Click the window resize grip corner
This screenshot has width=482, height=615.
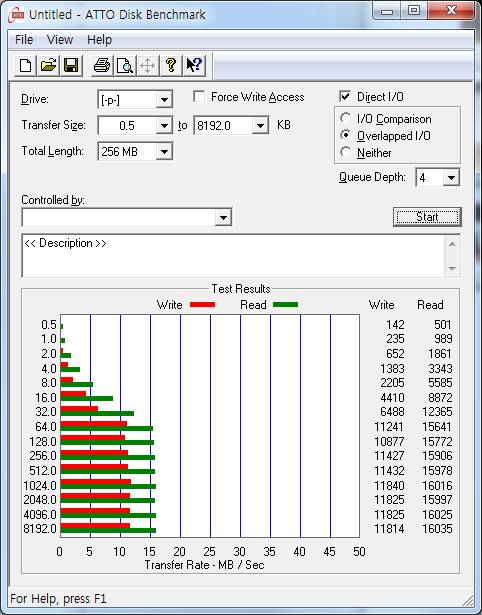tap(467, 600)
